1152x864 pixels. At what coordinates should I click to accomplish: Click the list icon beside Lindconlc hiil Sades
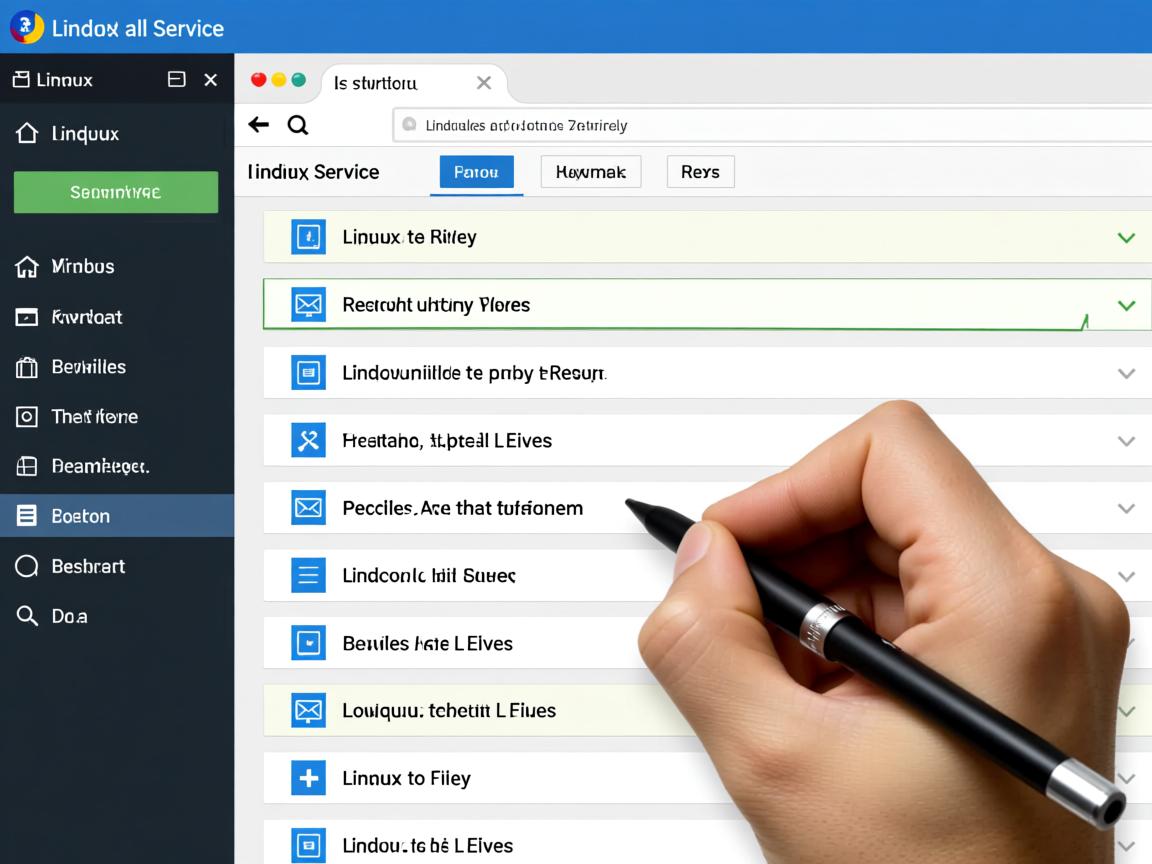click(308, 575)
